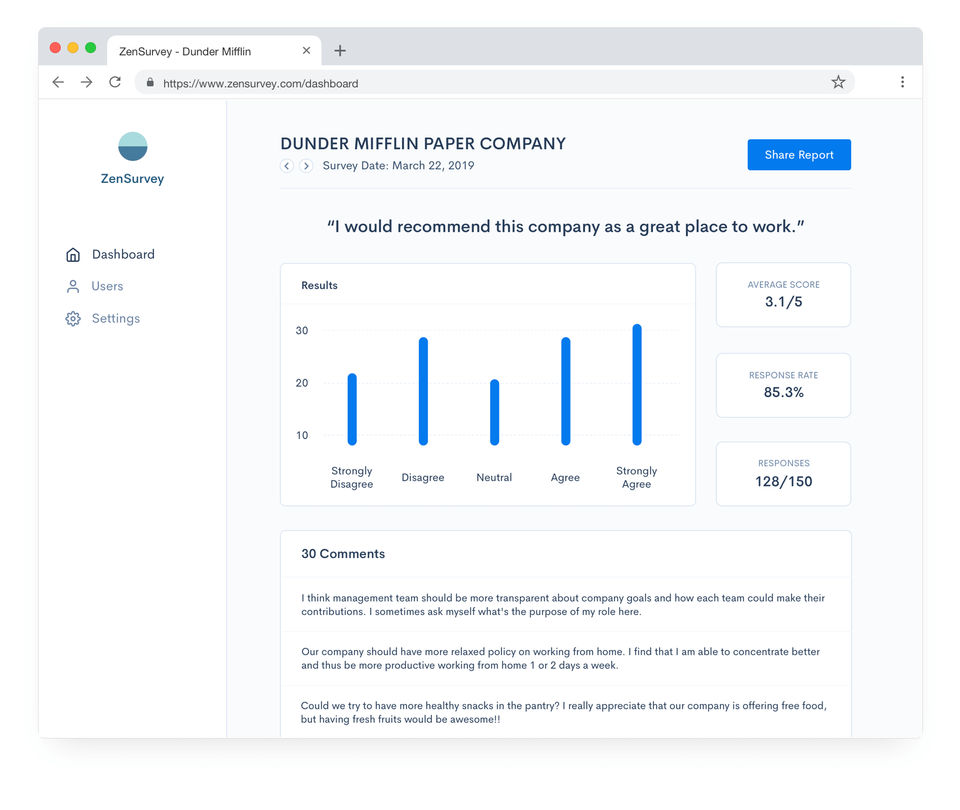
Task: Click the Dashboard home icon
Action: (73, 255)
